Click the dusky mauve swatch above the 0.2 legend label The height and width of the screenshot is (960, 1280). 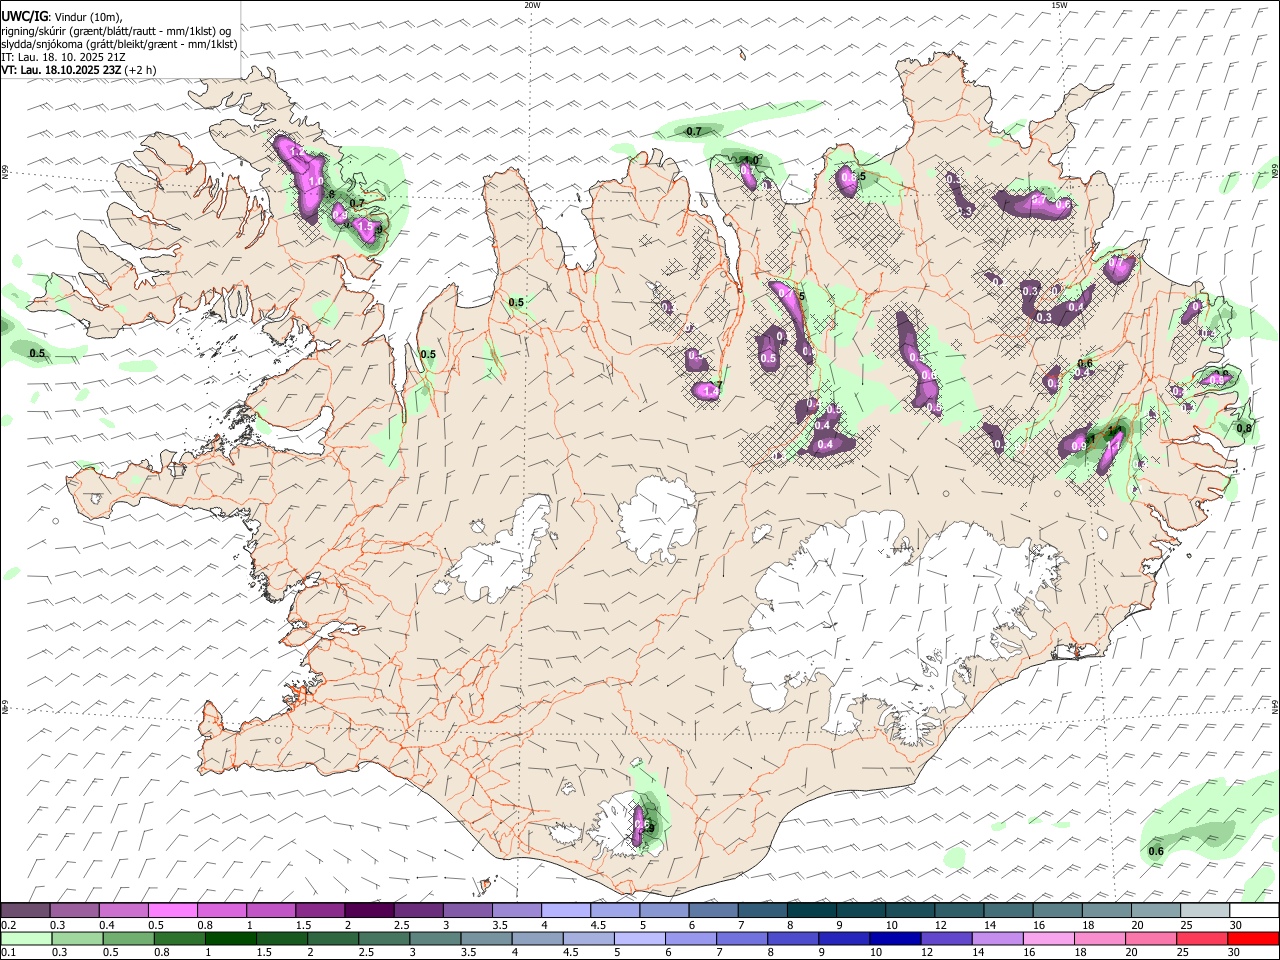point(25,911)
